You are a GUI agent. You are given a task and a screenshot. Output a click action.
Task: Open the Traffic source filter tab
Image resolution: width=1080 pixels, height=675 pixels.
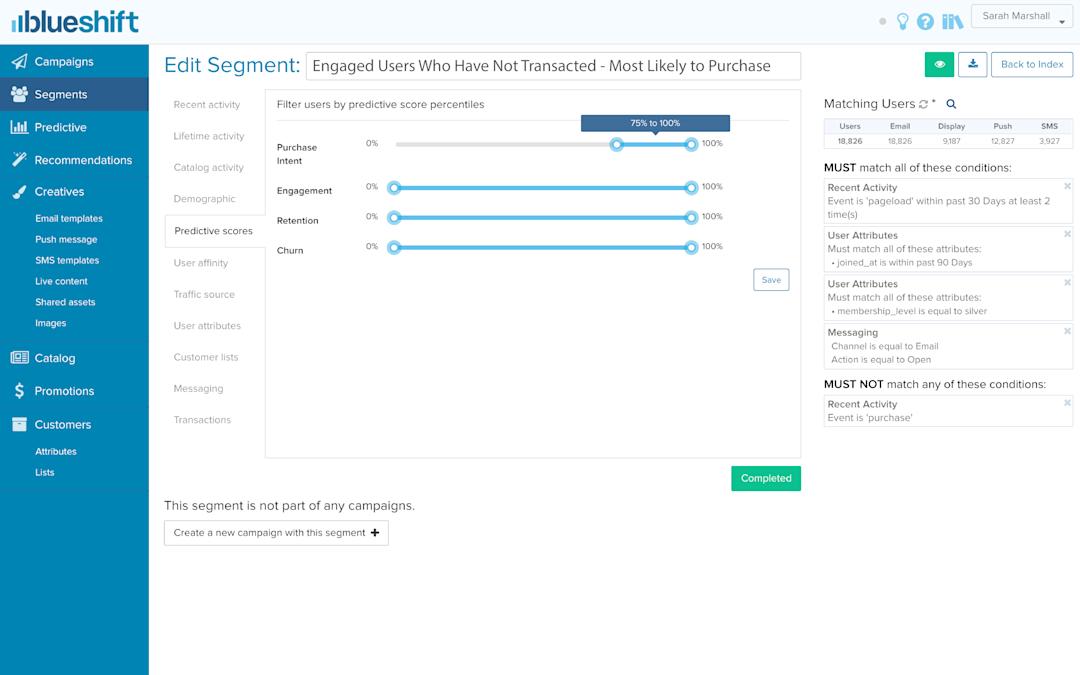coord(204,294)
